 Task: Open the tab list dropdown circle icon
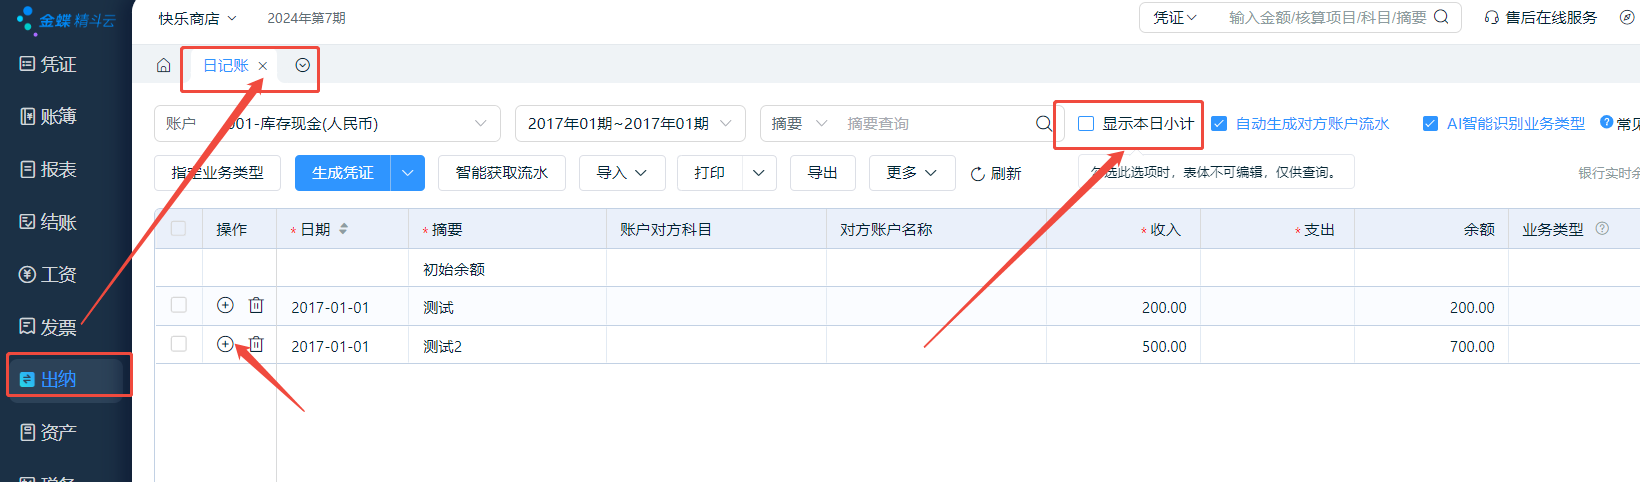[x=302, y=66]
